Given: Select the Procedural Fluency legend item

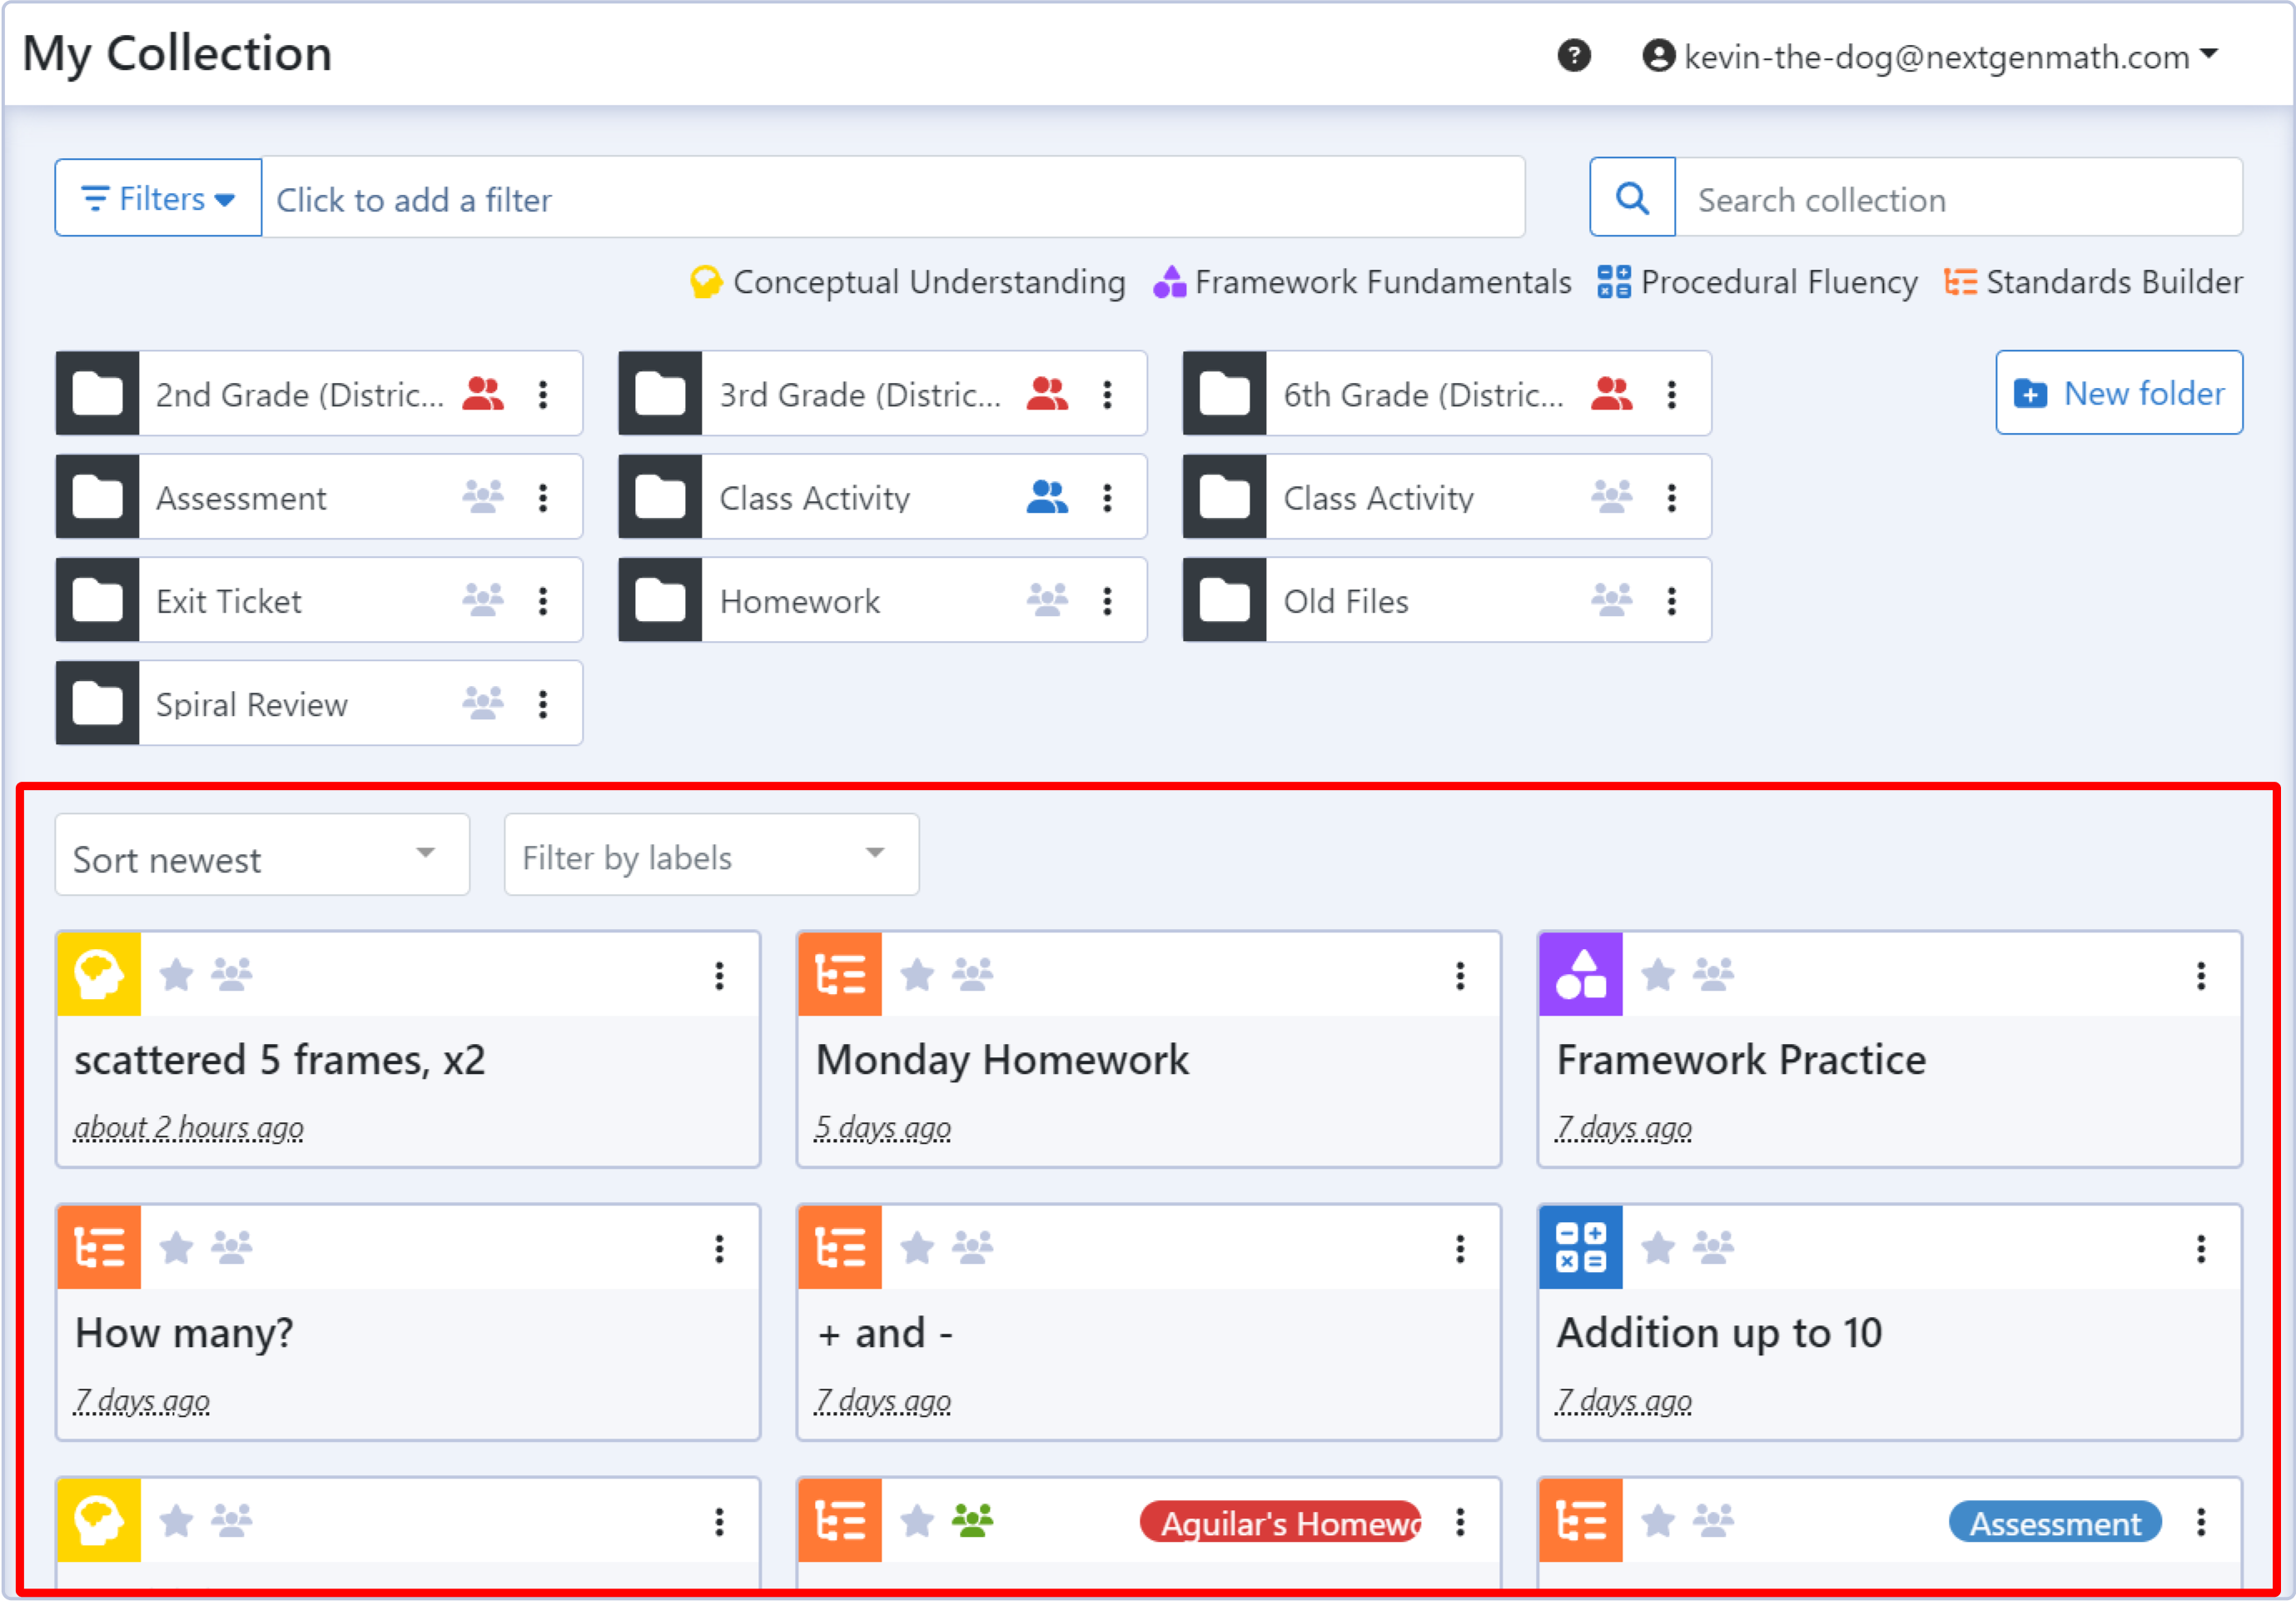Looking at the screenshot, I should coord(1757,282).
